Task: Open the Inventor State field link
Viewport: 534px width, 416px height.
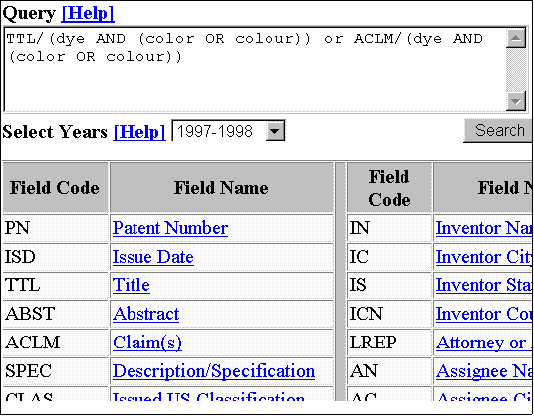Action: coord(484,285)
